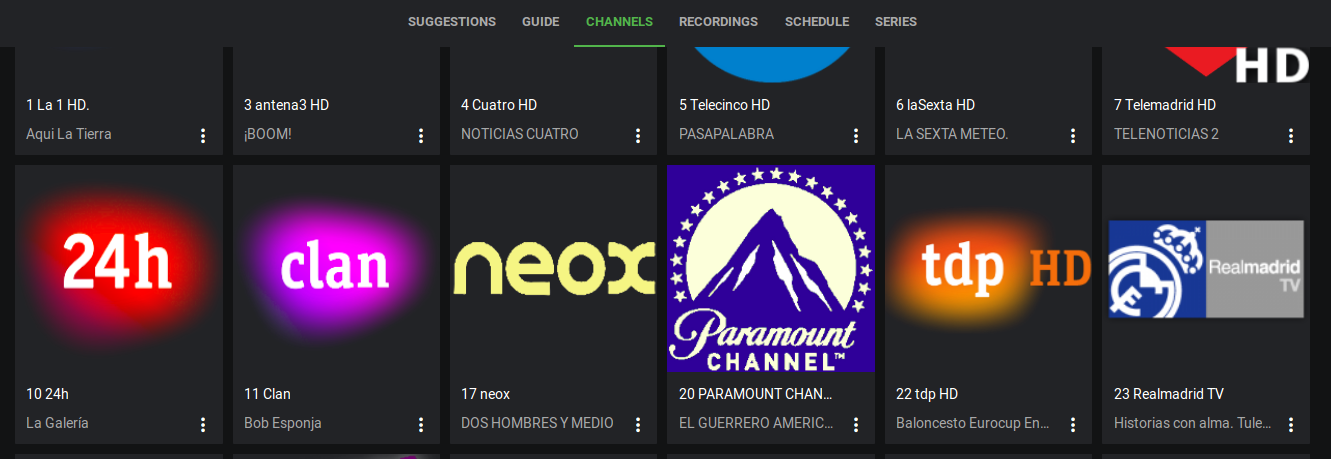Click the neox channel logo thumbnail

click(554, 269)
